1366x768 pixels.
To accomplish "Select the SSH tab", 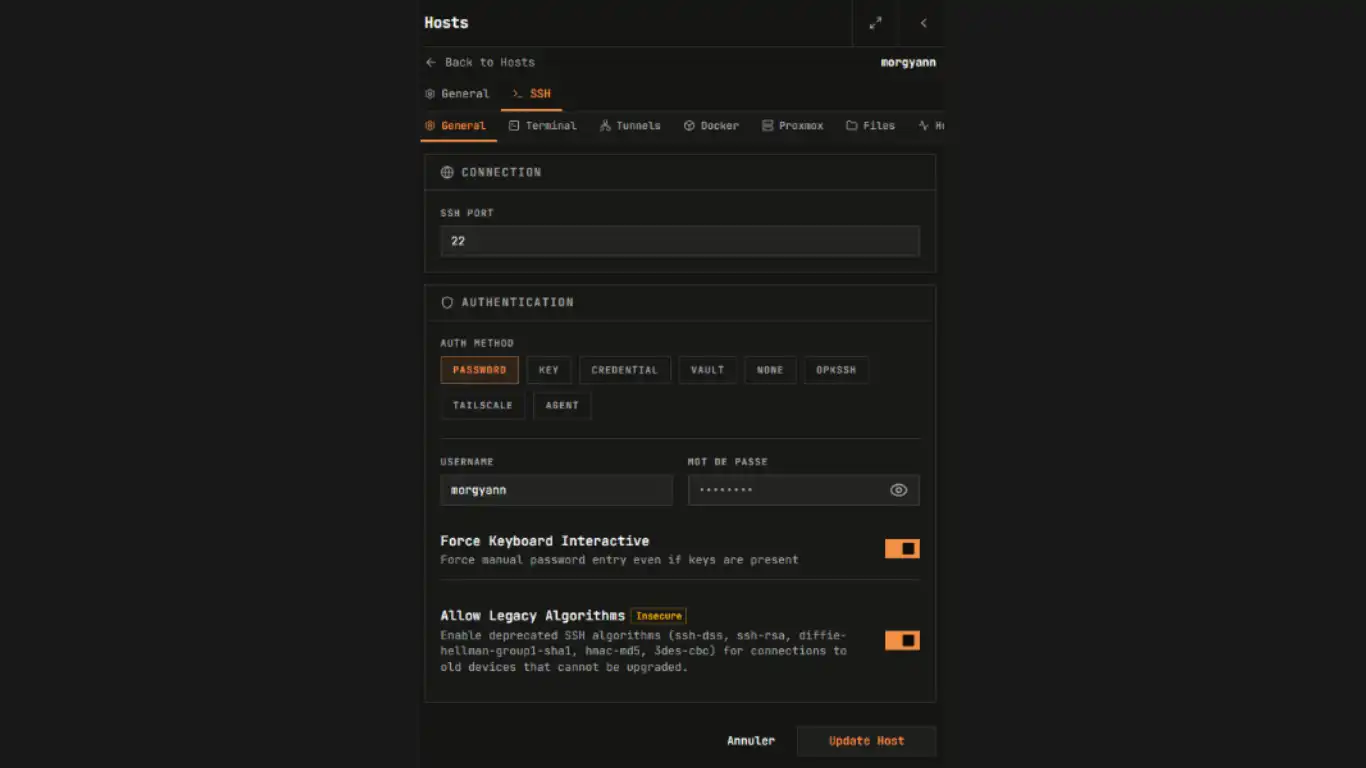I will (x=531, y=93).
